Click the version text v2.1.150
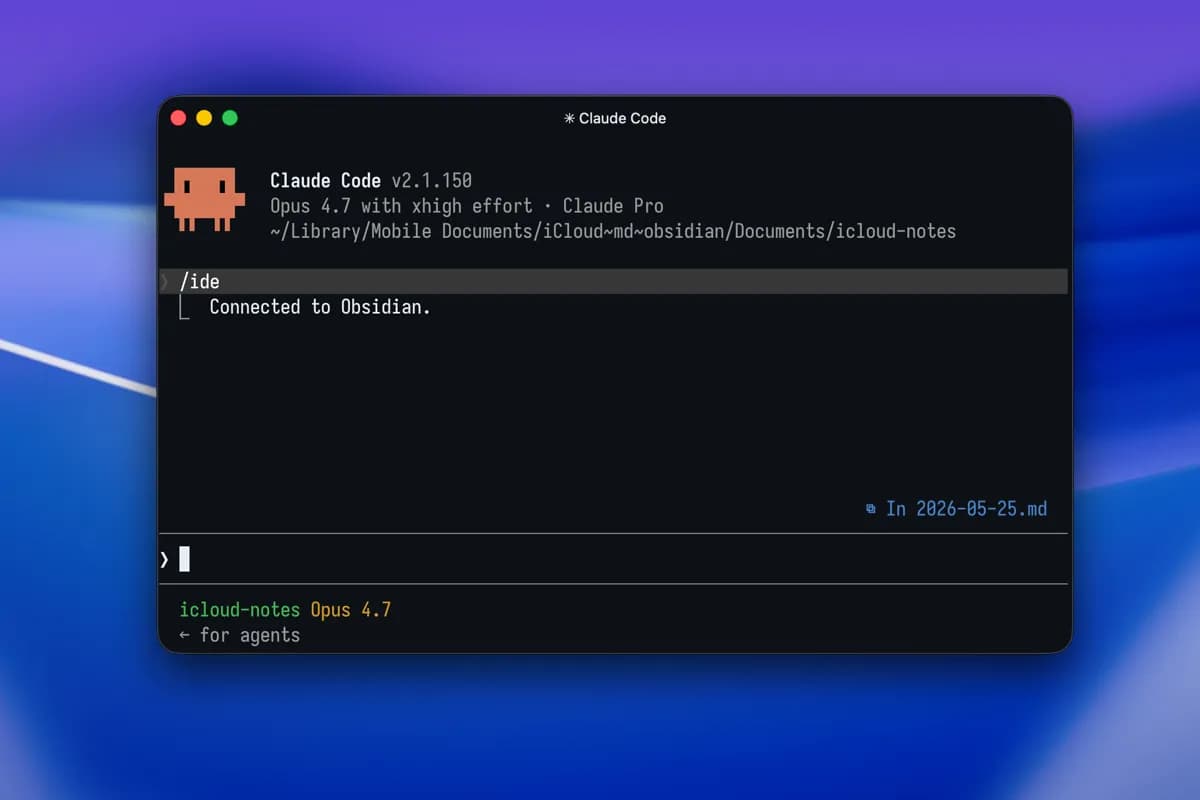Viewport: 1200px width, 800px height. [x=431, y=181]
